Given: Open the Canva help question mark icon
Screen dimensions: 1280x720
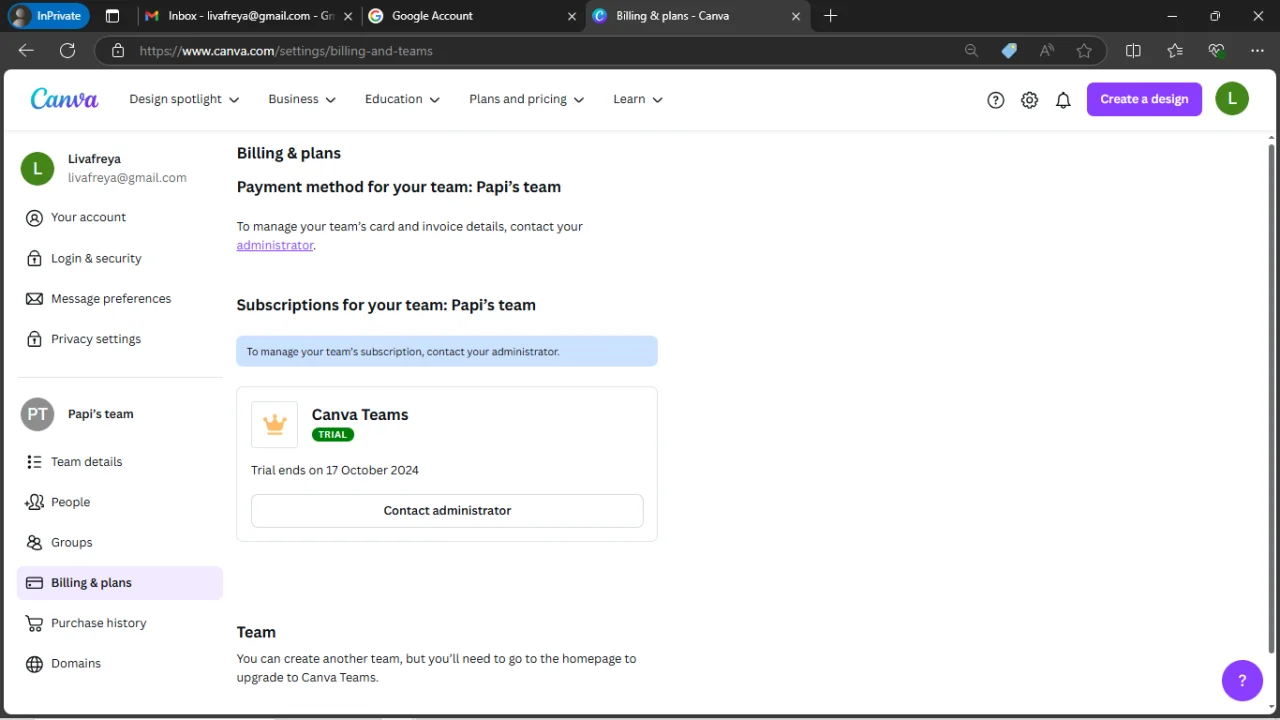Looking at the screenshot, I should click(x=995, y=99).
